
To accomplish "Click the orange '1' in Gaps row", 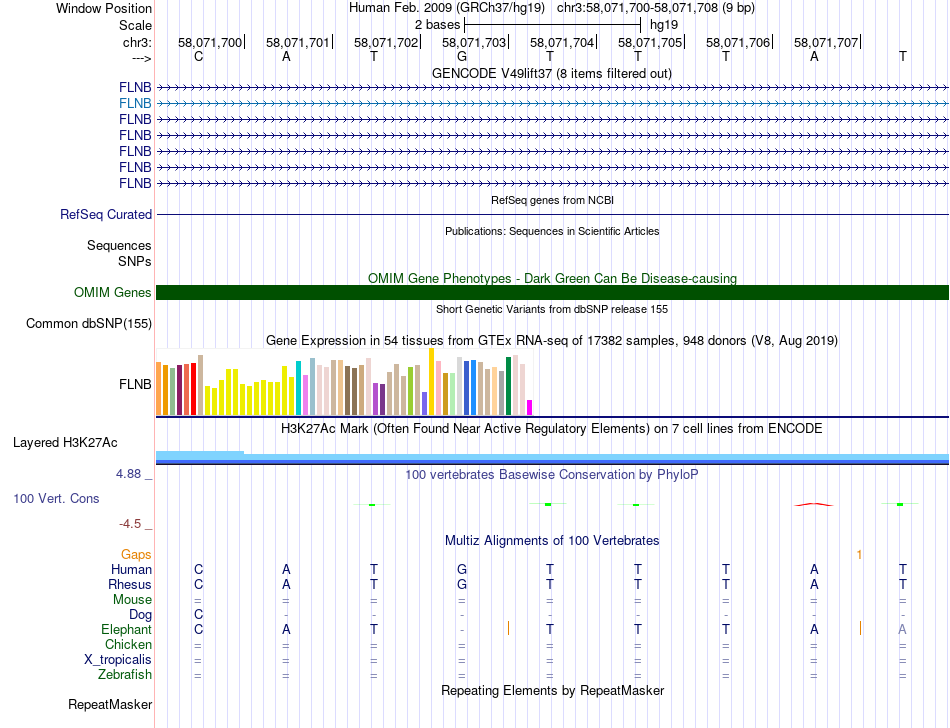I will coord(859,554).
